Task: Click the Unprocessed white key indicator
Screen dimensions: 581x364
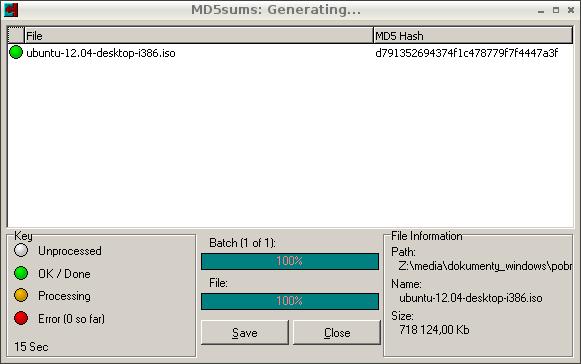Action: (x=21, y=250)
